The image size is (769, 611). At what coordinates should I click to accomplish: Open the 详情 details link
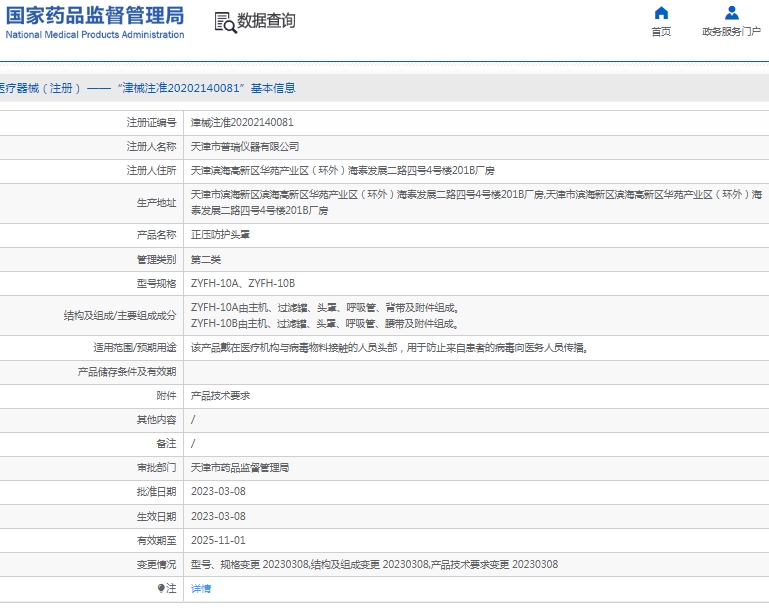201,588
